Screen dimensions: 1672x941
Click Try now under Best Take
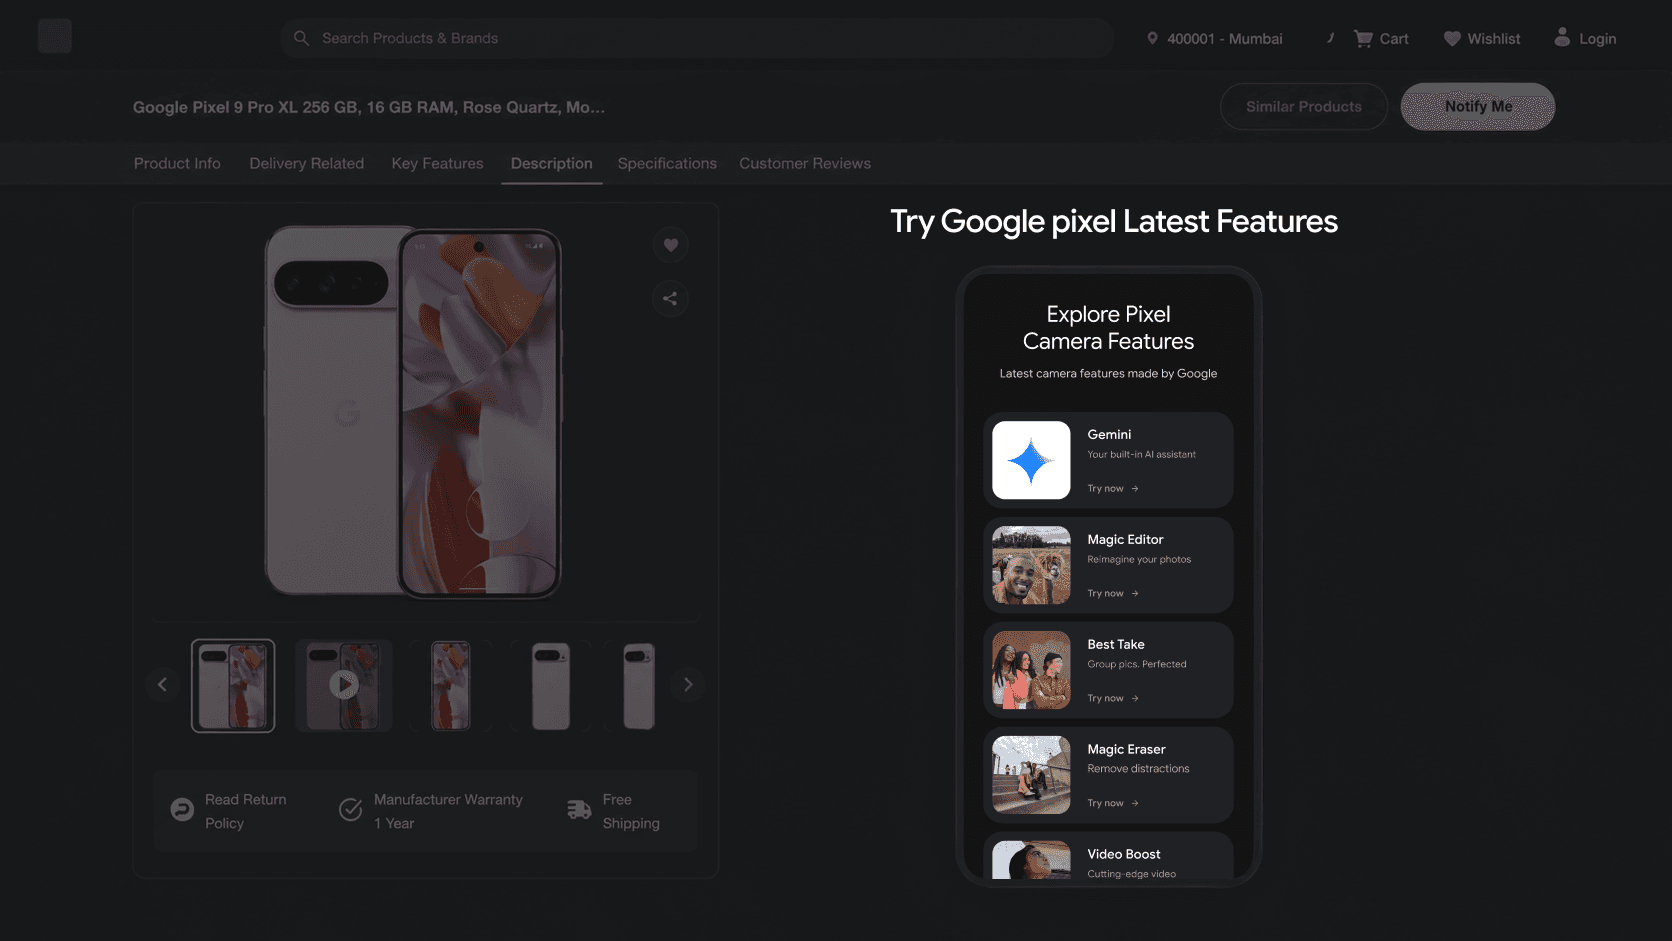[1113, 699]
